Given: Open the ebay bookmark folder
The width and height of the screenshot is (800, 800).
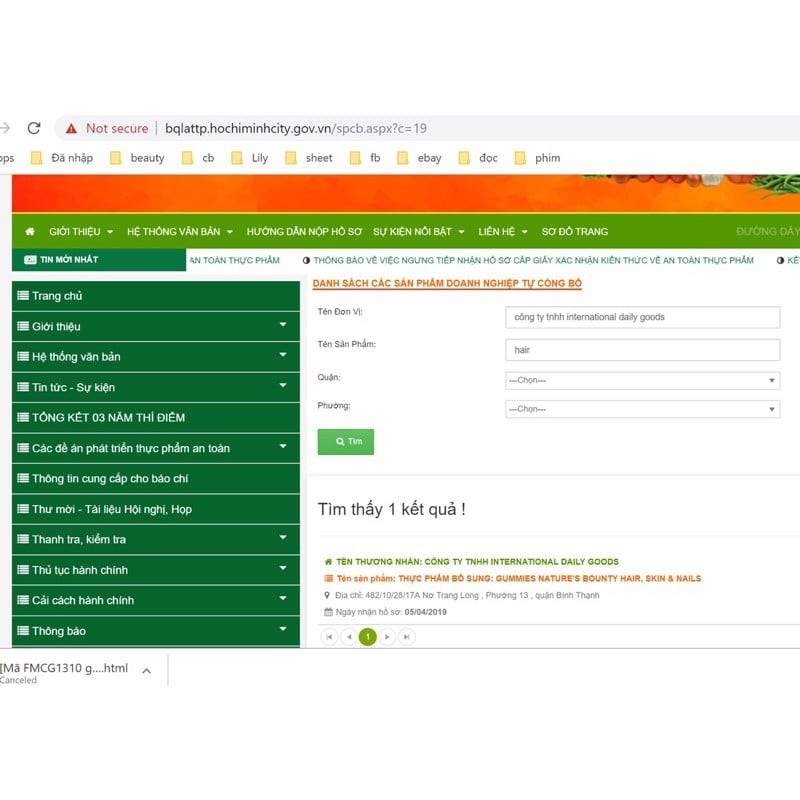Looking at the screenshot, I should click(419, 158).
